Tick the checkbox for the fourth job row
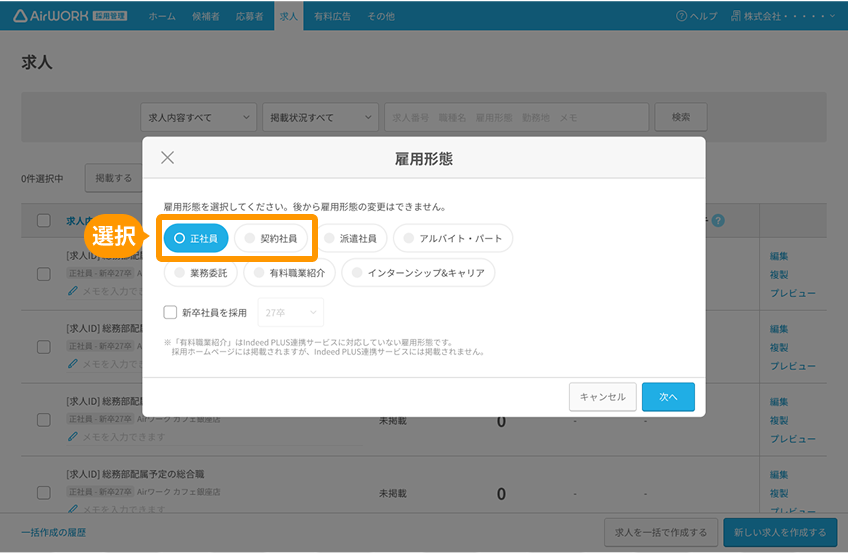This screenshot has height=553, width=848. (44, 493)
